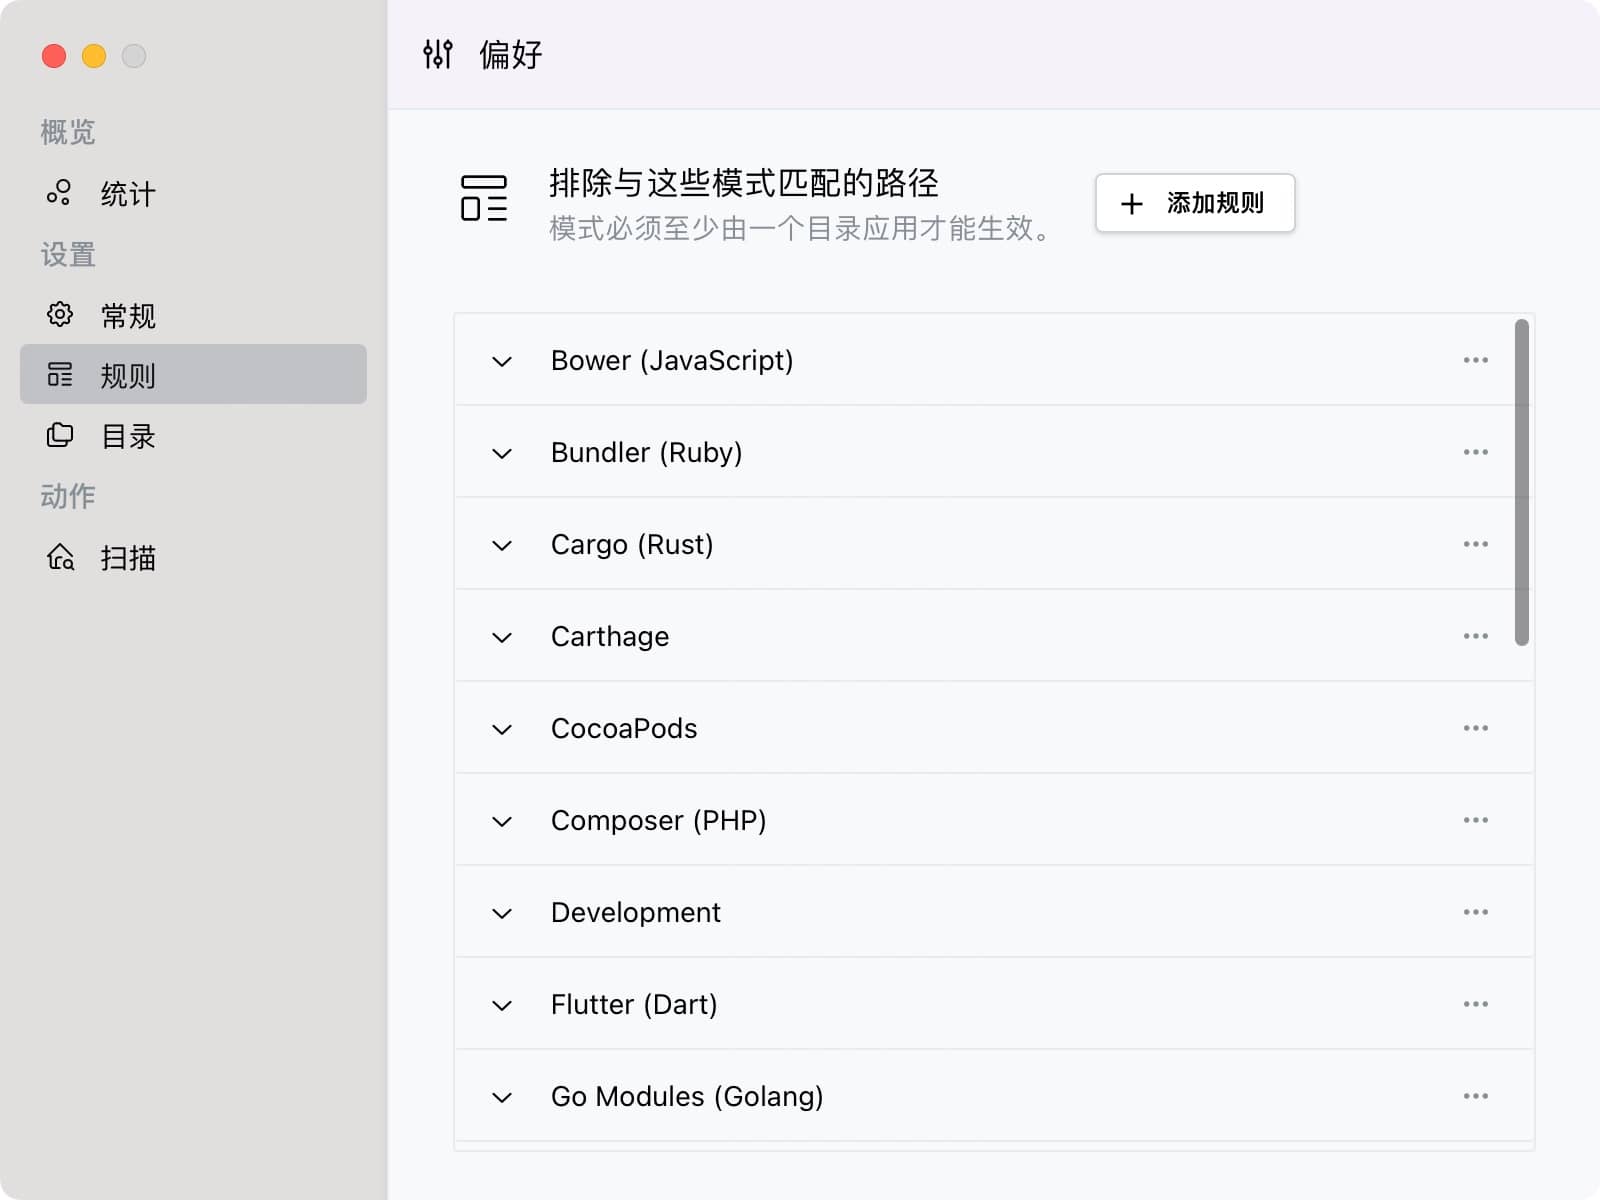Expand the CocoaPods rule chevron
Viewport: 1600px width, 1200px height.
502,729
